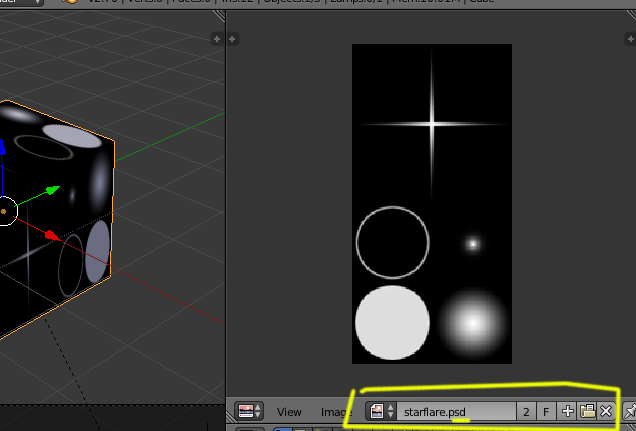Toggle the F fake user button

click(x=546, y=412)
